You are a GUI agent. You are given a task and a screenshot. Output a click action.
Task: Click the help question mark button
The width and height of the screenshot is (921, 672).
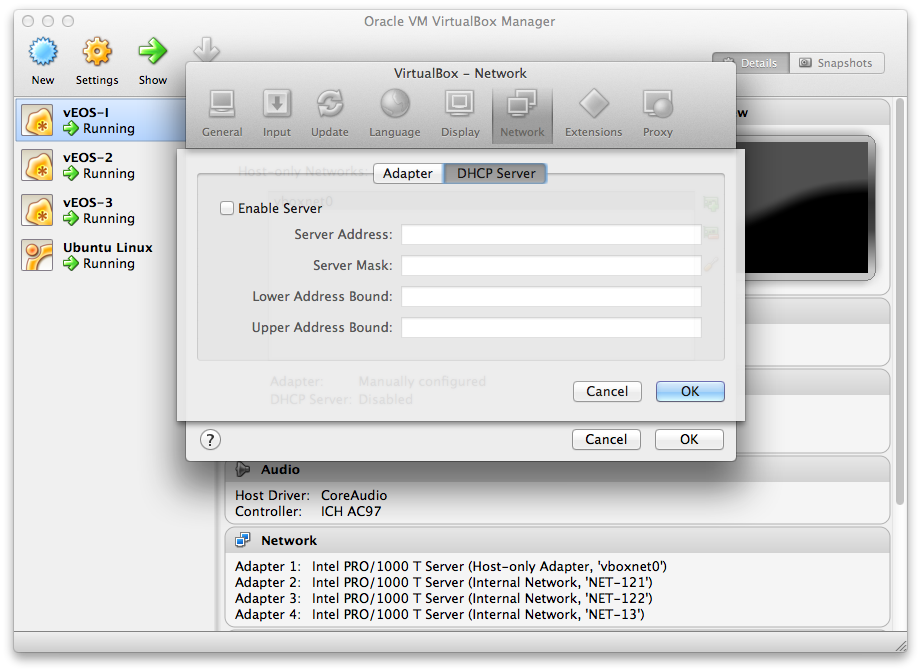[x=210, y=439]
